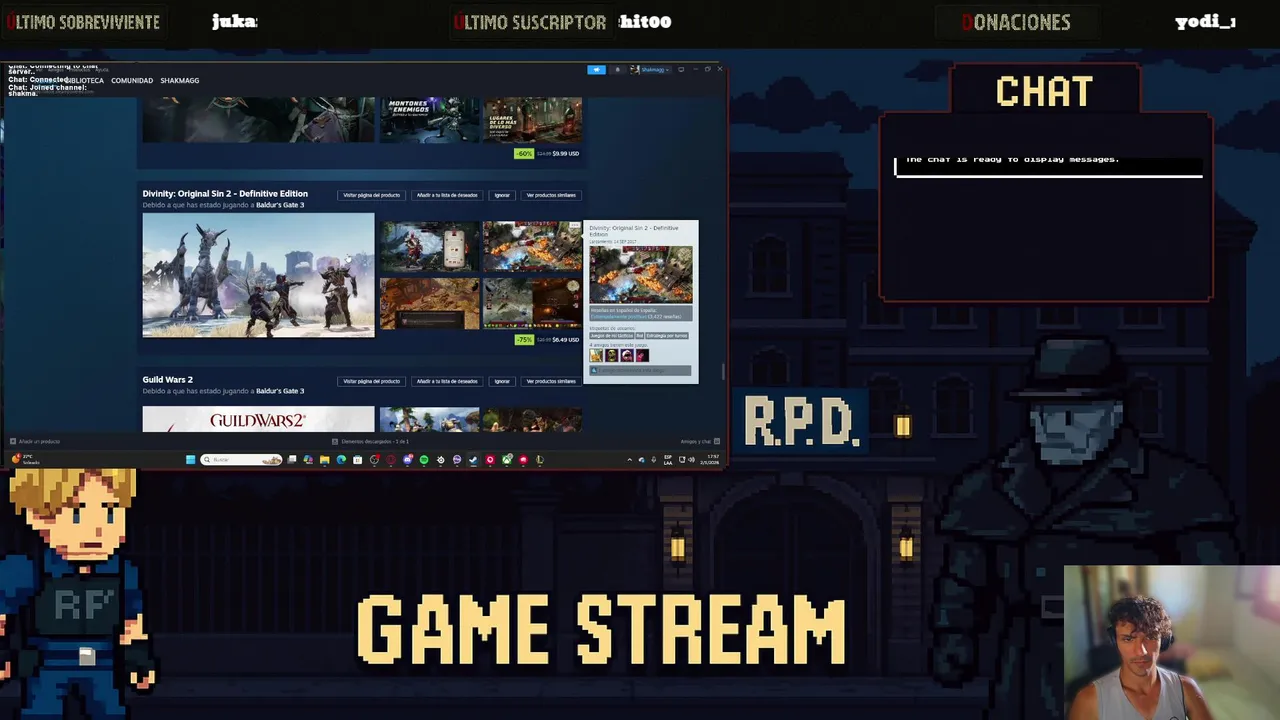The height and width of the screenshot is (720, 1280).
Task: Open 'Elementos descargados' downloads status
Action: point(371,441)
